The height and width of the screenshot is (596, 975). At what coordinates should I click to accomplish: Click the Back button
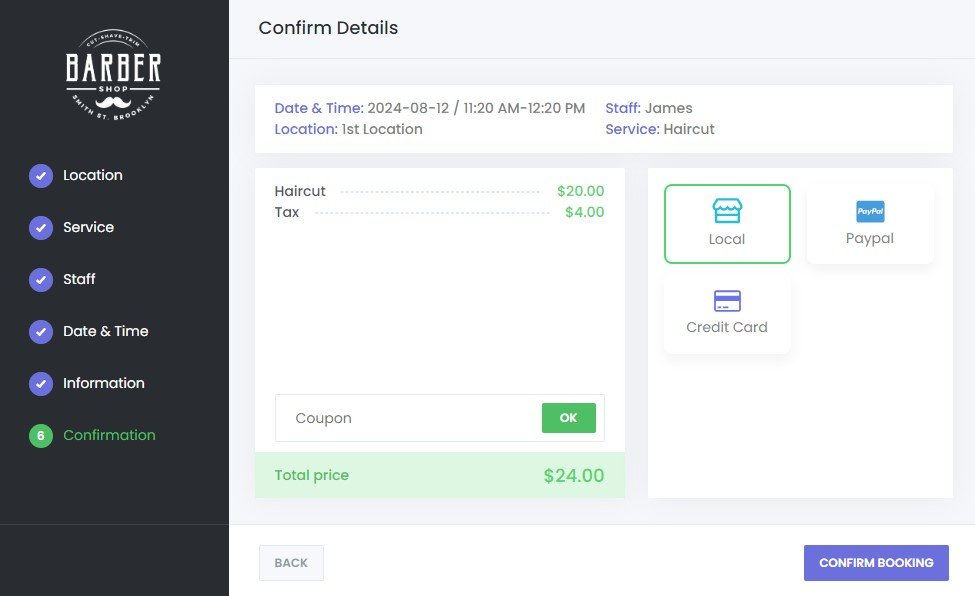(x=291, y=563)
